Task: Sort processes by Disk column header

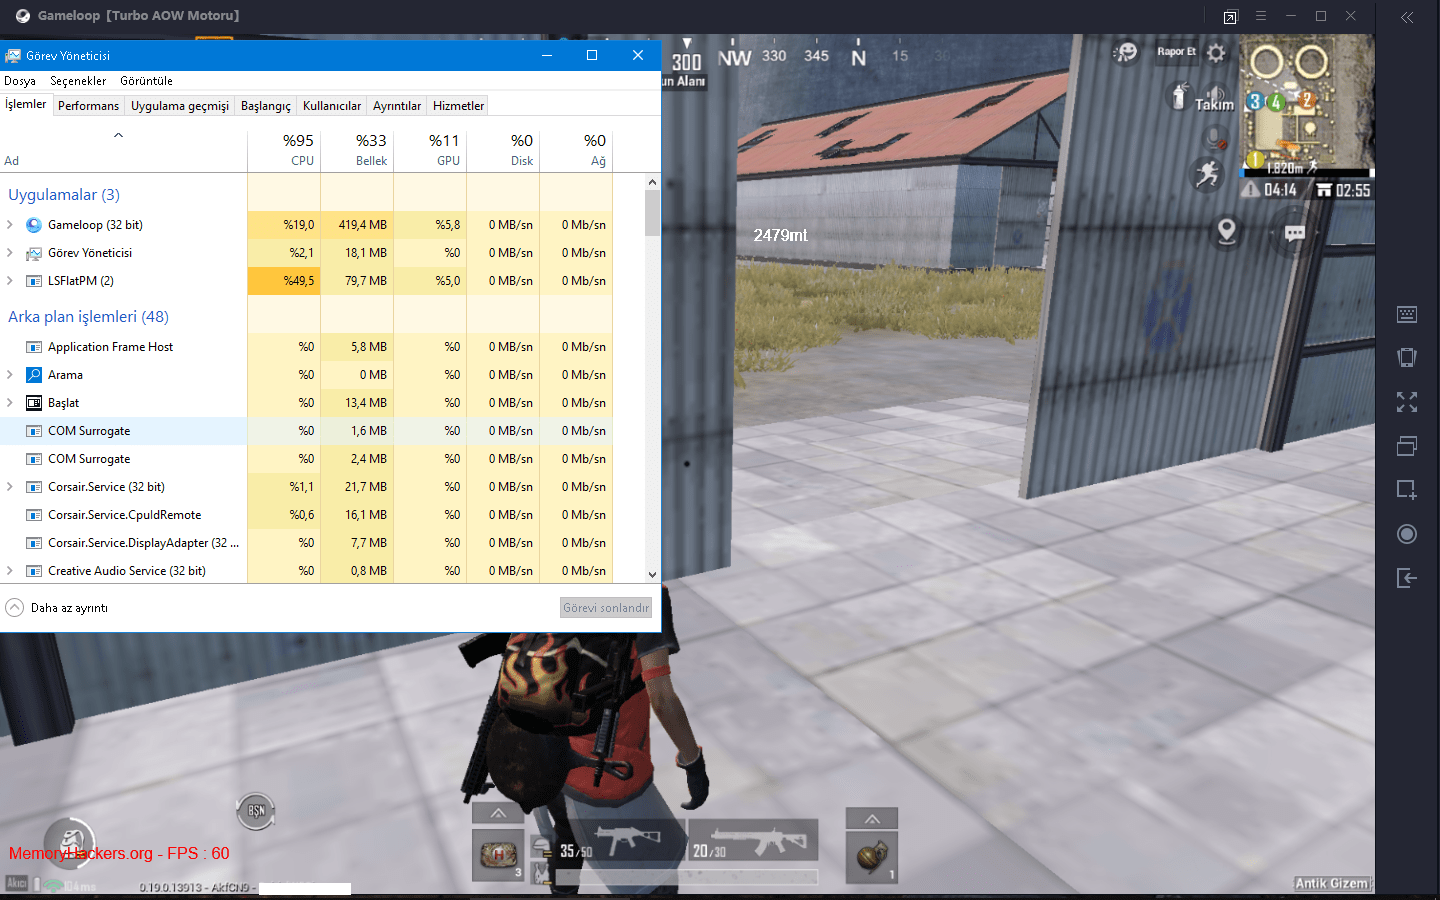Action: coord(503,148)
